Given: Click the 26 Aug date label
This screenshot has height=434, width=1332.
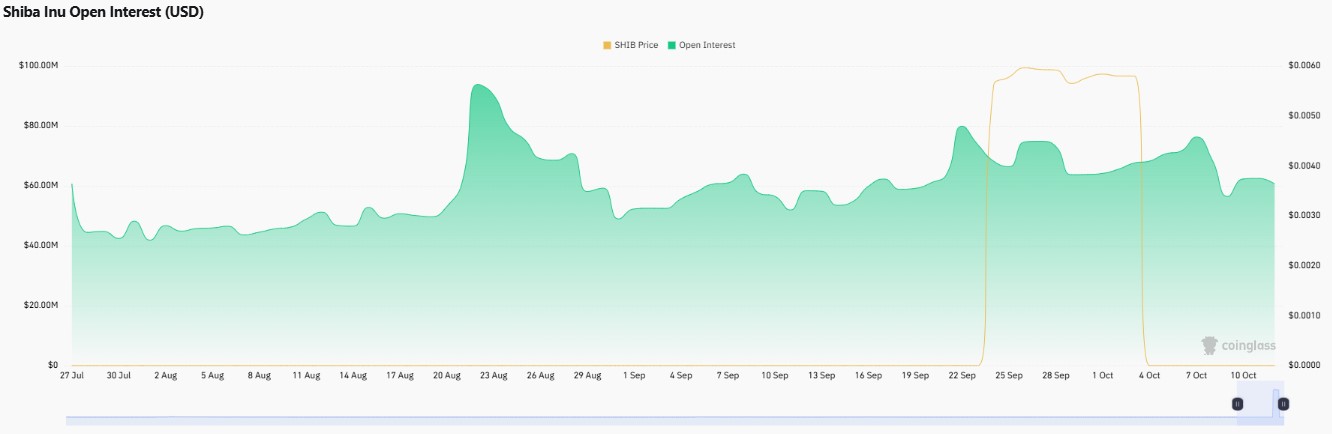Looking at the screenshot, I should click(x=540, y=375).
